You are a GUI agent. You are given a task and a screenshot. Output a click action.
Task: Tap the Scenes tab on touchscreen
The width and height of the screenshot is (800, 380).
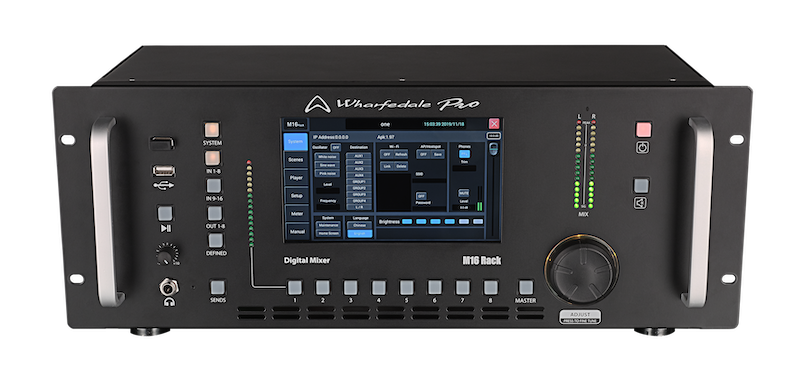(296, 159)
